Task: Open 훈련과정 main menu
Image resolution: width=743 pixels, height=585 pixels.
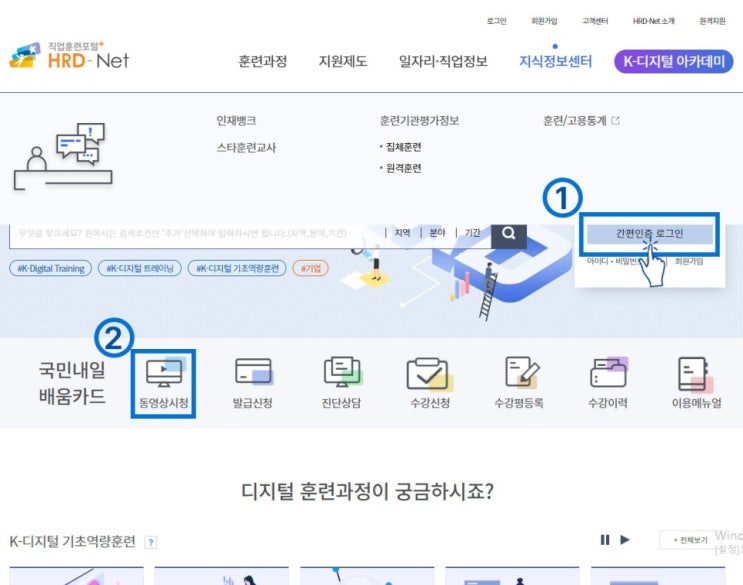Action: click(263, 62)
